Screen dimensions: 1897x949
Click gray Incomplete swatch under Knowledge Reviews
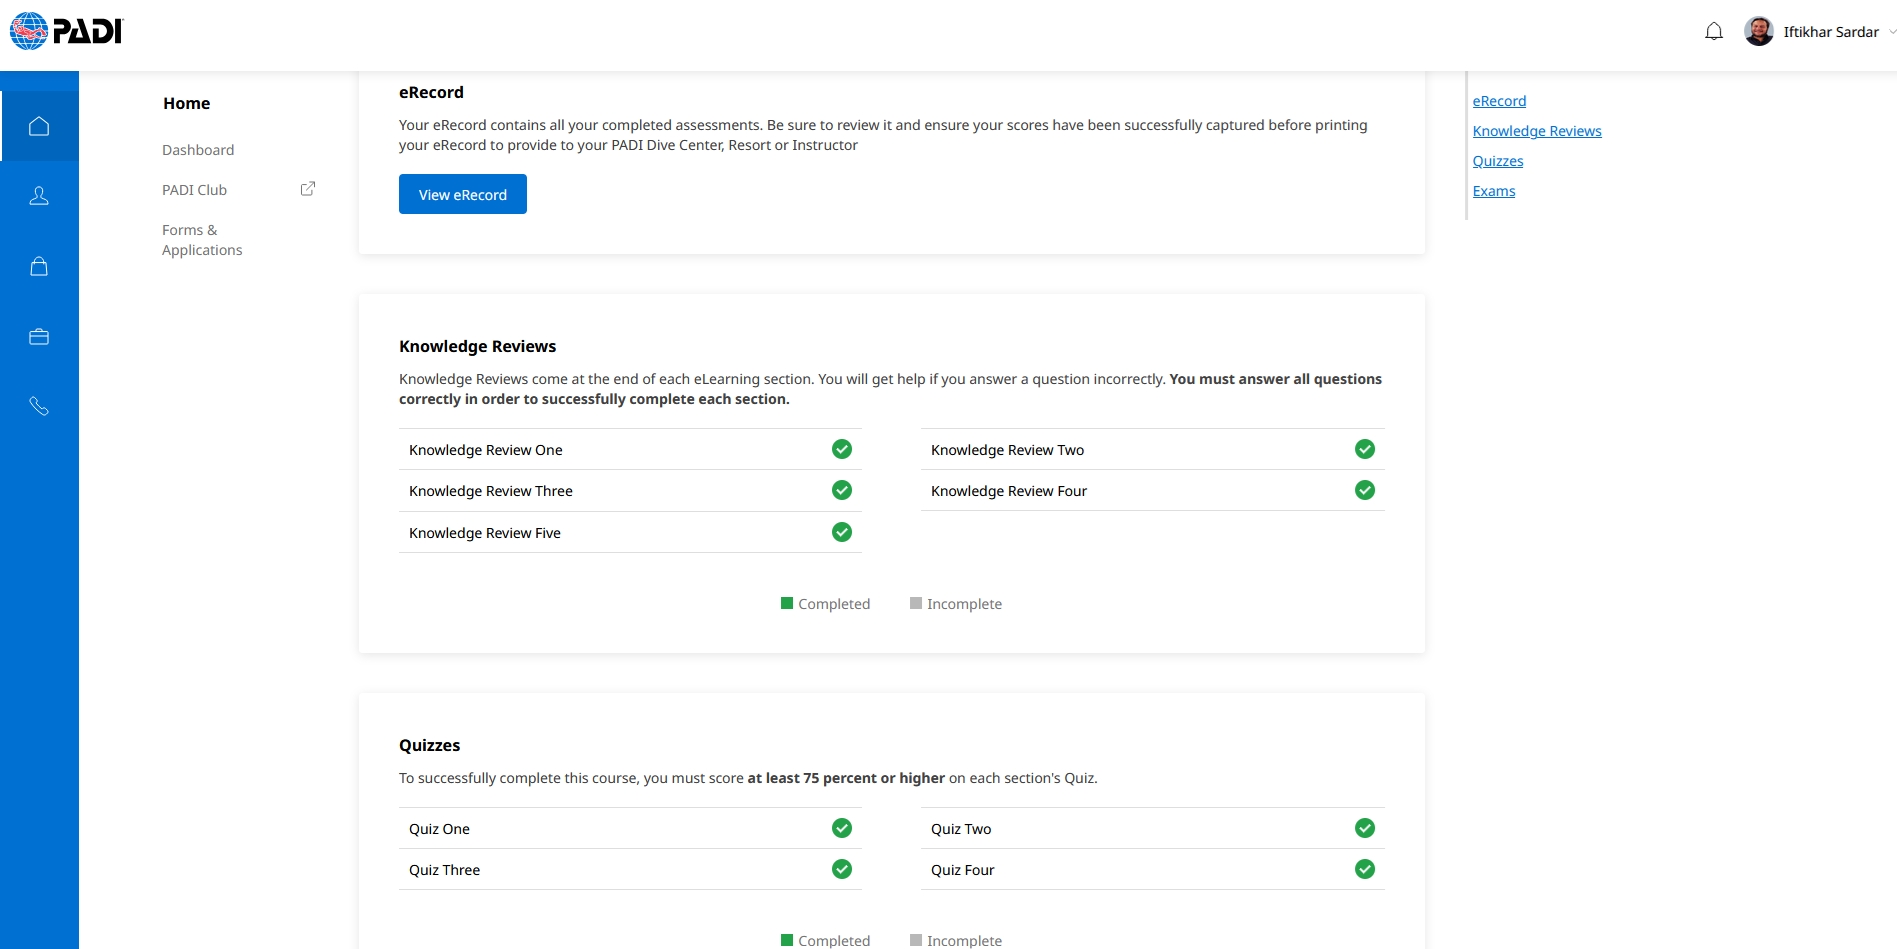pos(916,603)
